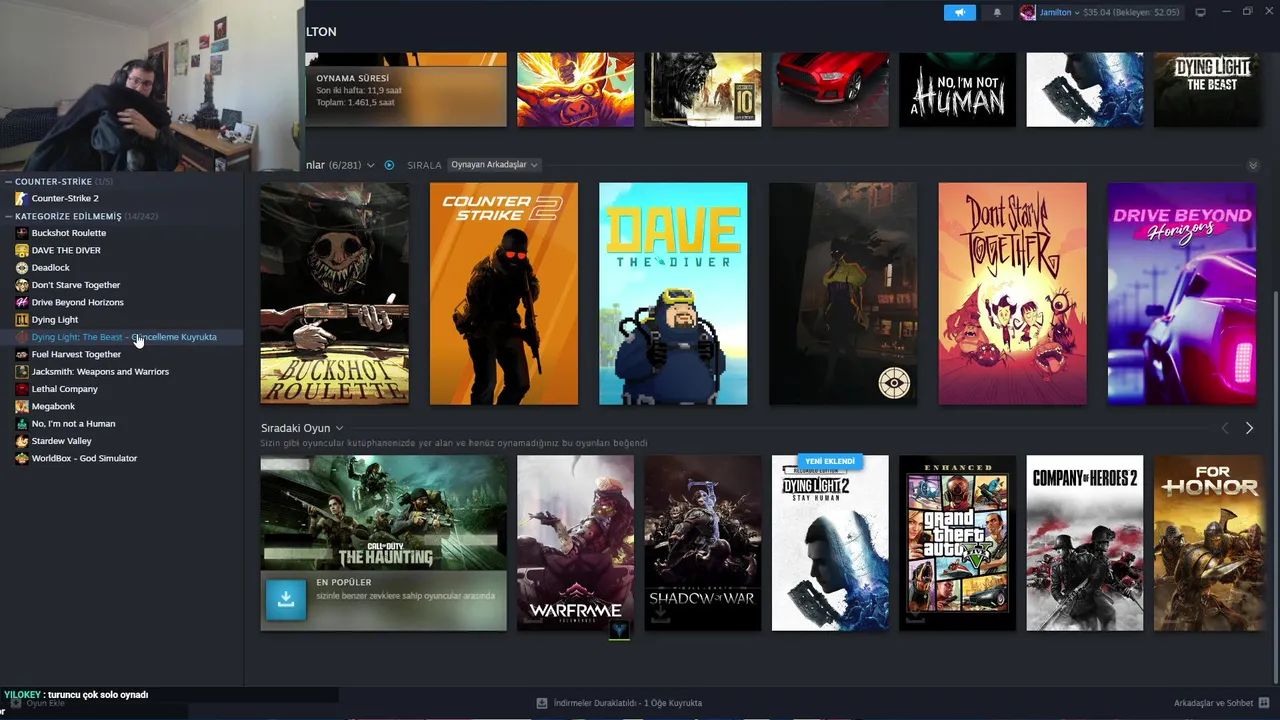Click the Lethal Company sidebar icon
The height and width of the screenshot is (720, 1280).
click(22, 389)
